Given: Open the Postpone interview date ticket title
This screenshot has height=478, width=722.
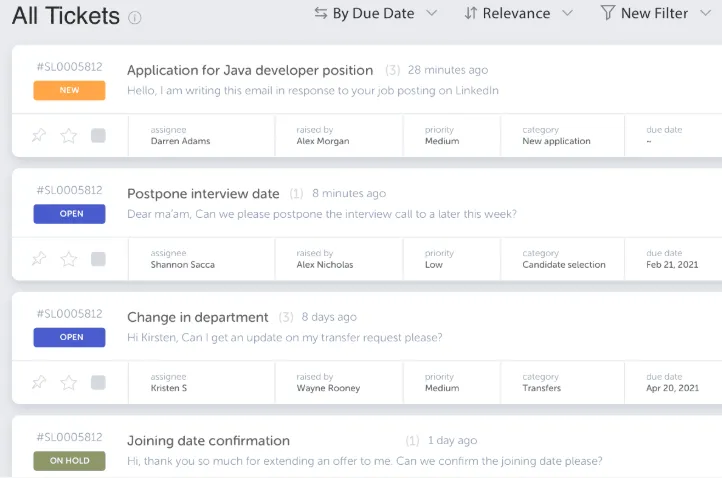Looking at the screenshot, I should click(203, 194).
